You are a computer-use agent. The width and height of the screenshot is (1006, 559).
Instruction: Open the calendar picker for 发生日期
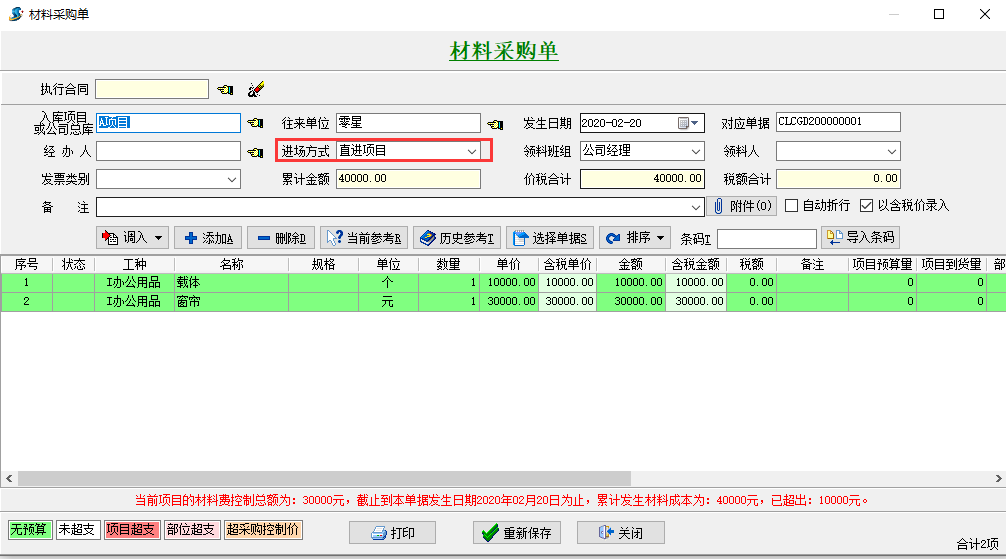point(685,123)
